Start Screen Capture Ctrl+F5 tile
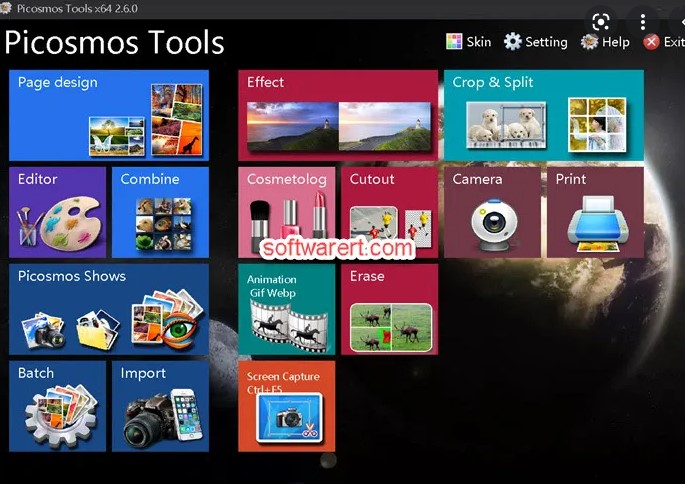The image size is (685, 484). [287, 406]
